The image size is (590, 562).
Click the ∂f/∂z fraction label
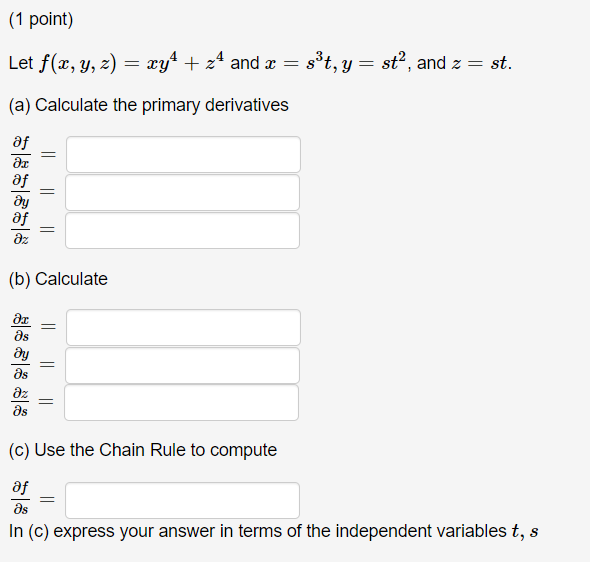coord(21,228)
